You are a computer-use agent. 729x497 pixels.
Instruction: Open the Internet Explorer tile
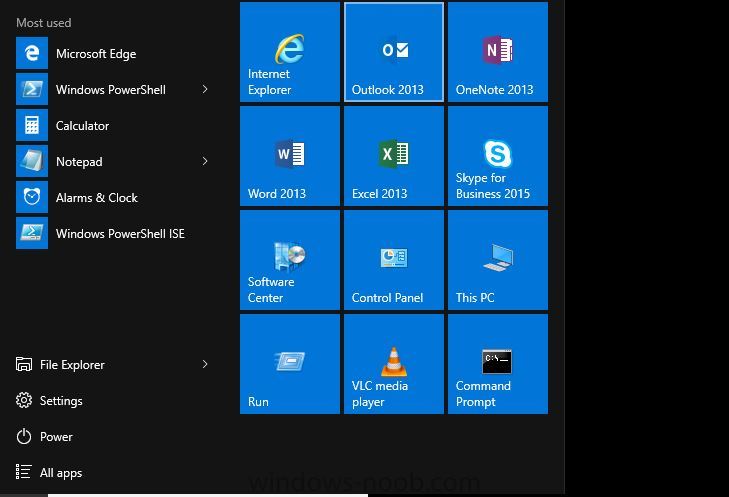click(290, 52)
